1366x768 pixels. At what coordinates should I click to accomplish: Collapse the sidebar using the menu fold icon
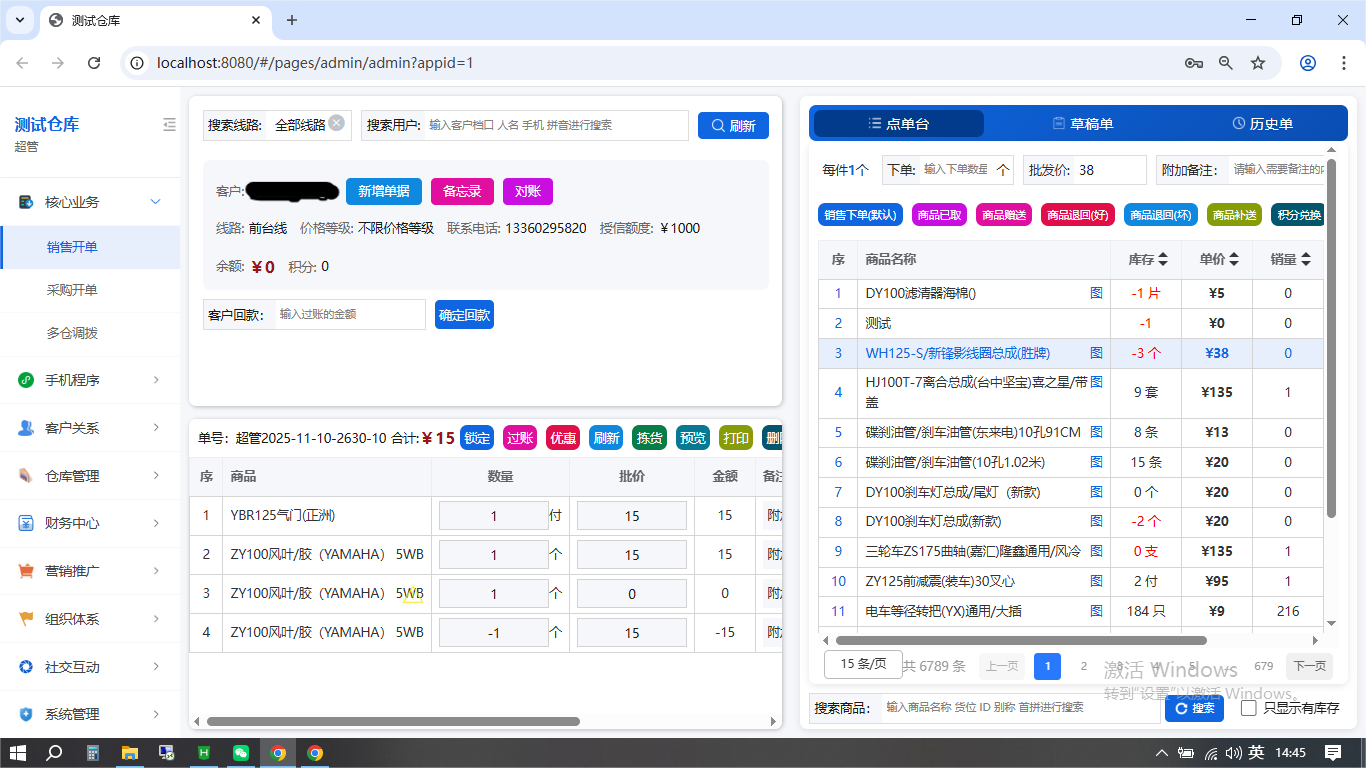[x=169, y=125]
